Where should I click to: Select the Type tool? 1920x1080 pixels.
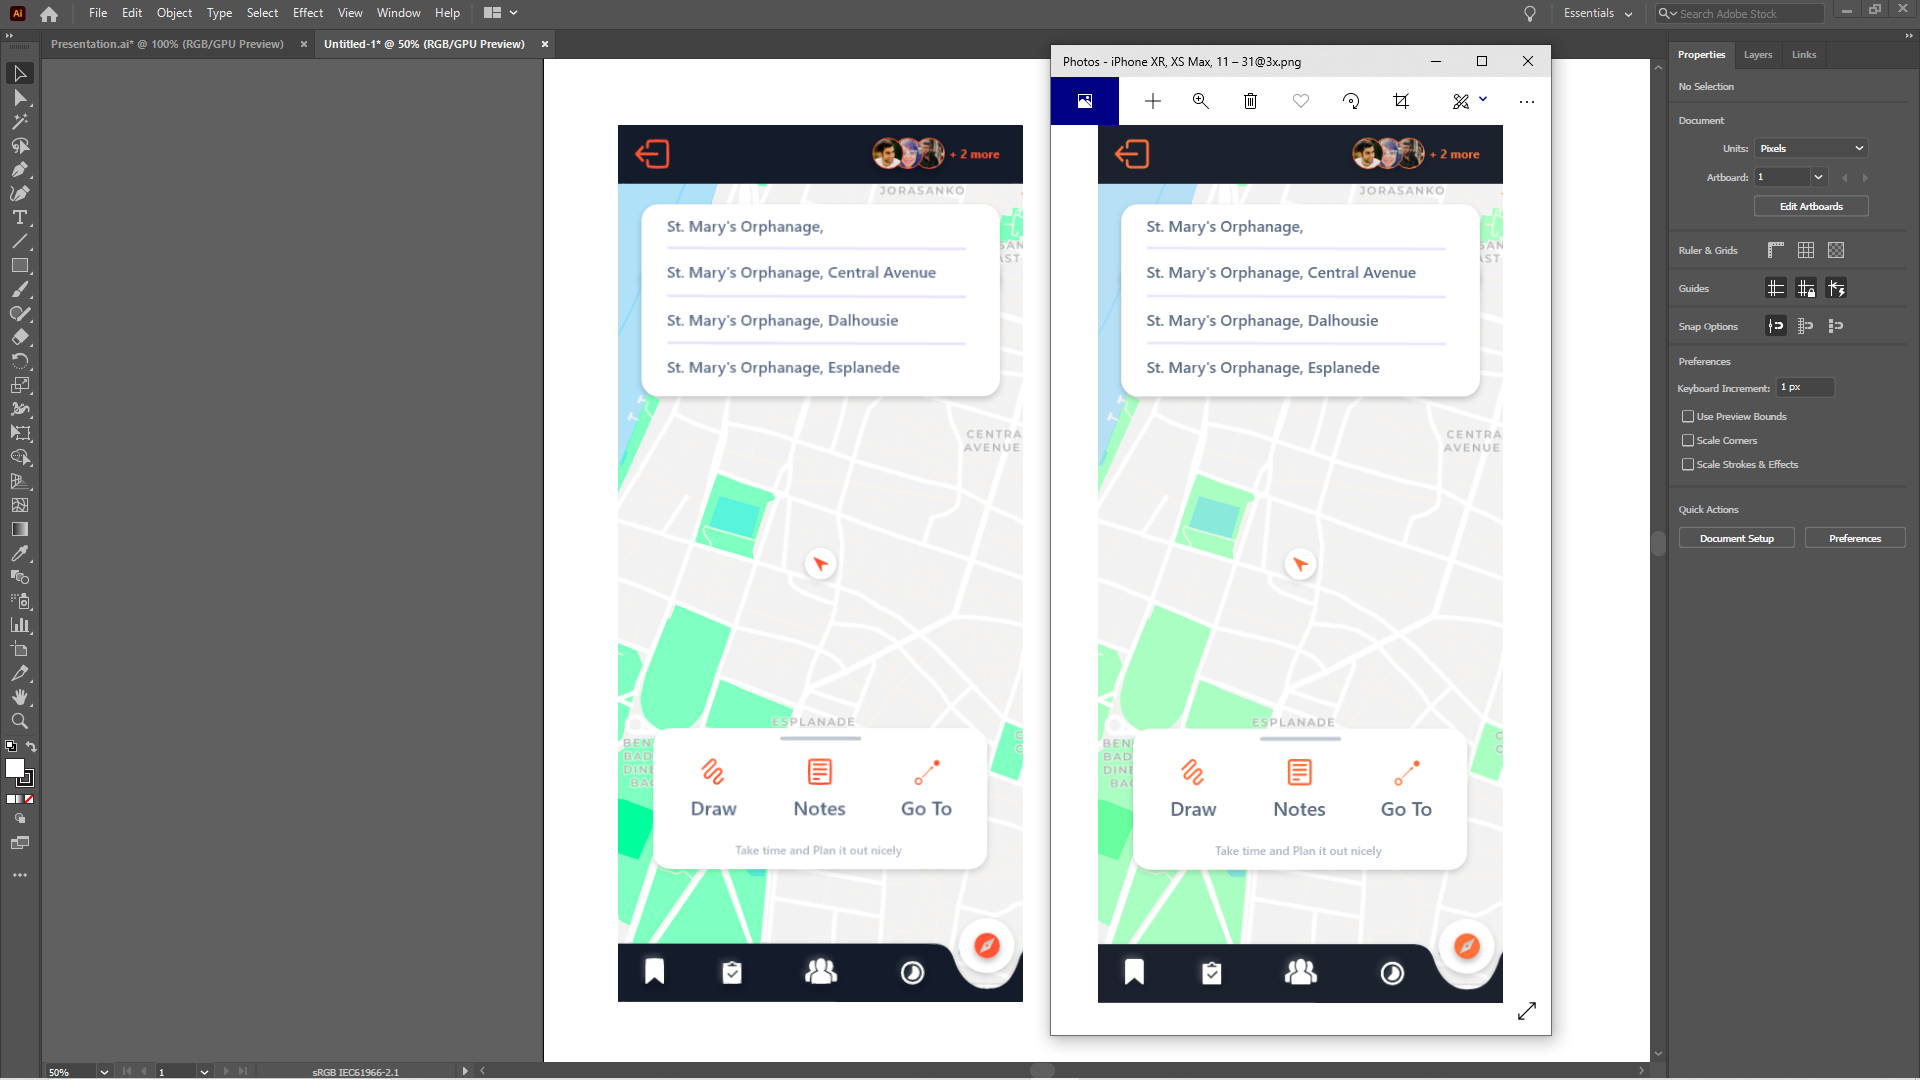tap(19, 218)
